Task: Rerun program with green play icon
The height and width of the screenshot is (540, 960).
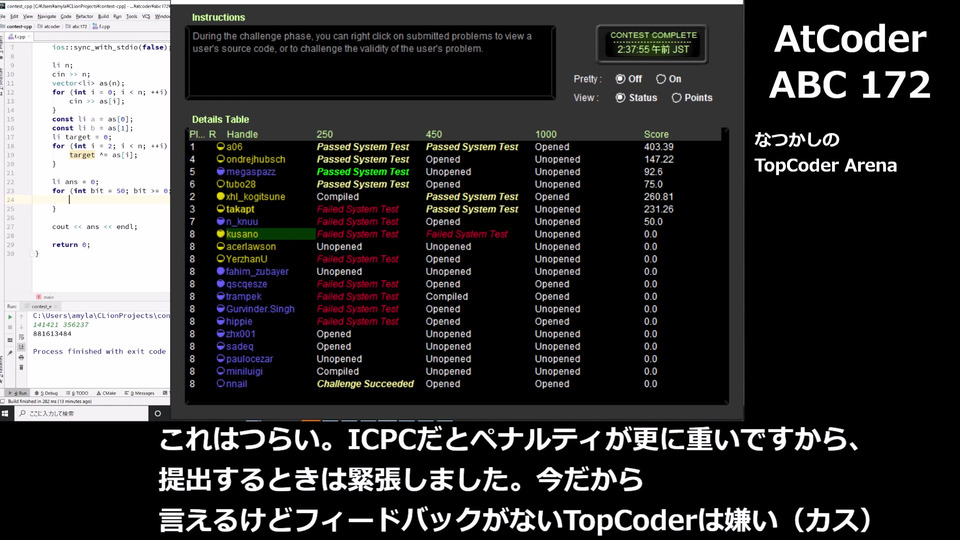Action: 10,317
